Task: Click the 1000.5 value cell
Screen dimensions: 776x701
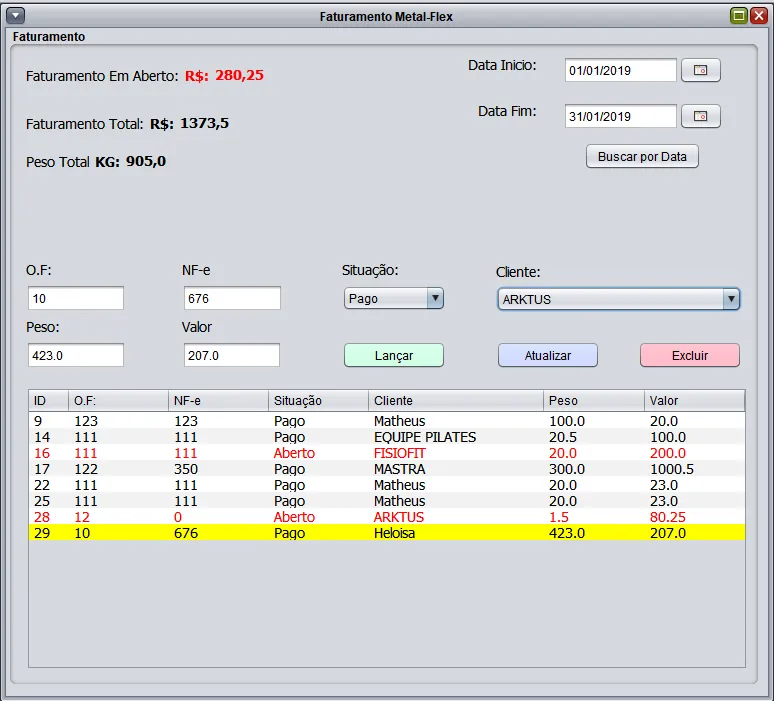Action: coord(694,469)
